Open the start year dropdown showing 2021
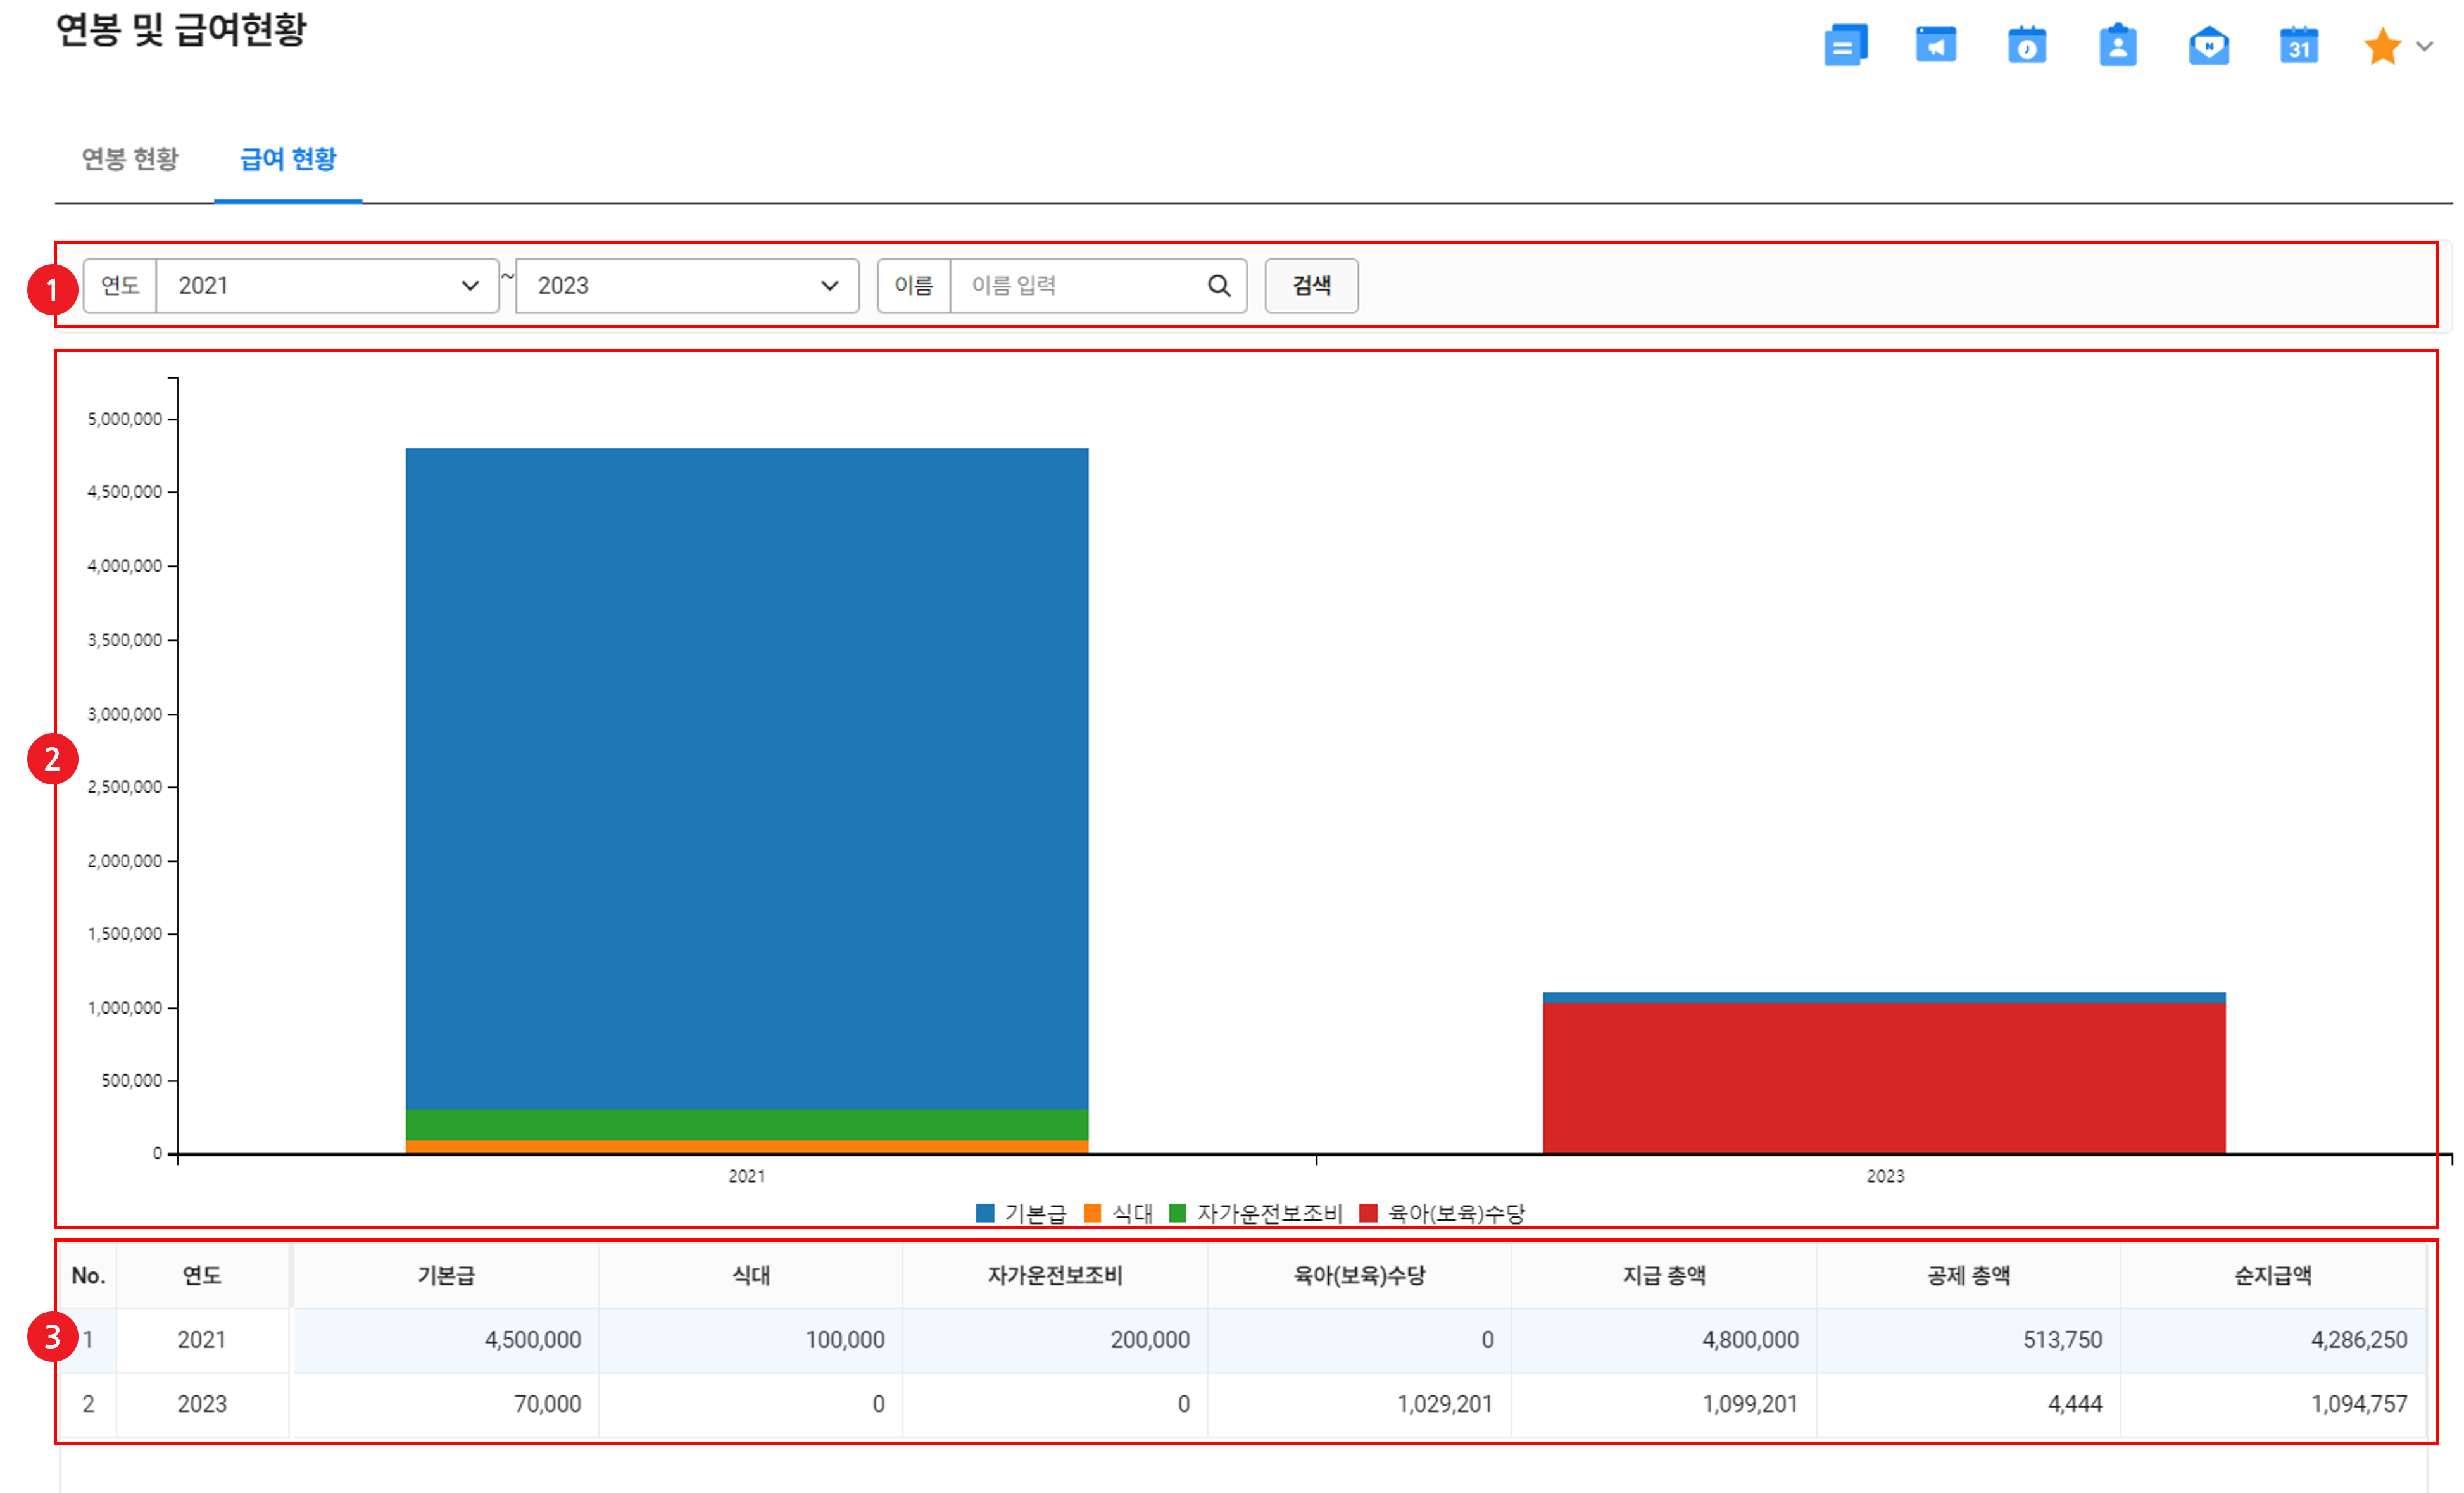2464x1493 pixels. point(328,286)
